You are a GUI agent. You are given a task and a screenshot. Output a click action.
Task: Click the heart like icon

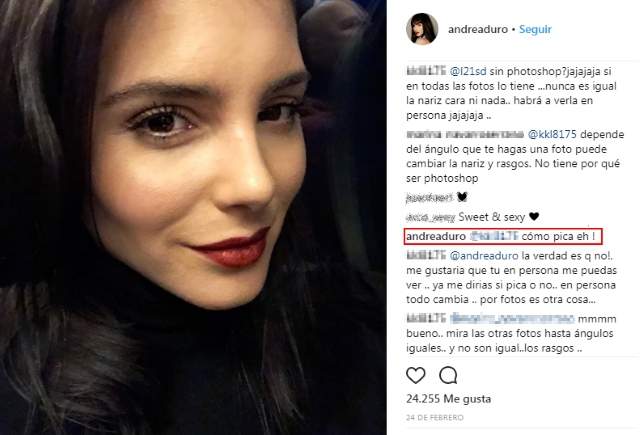[416, 375]
